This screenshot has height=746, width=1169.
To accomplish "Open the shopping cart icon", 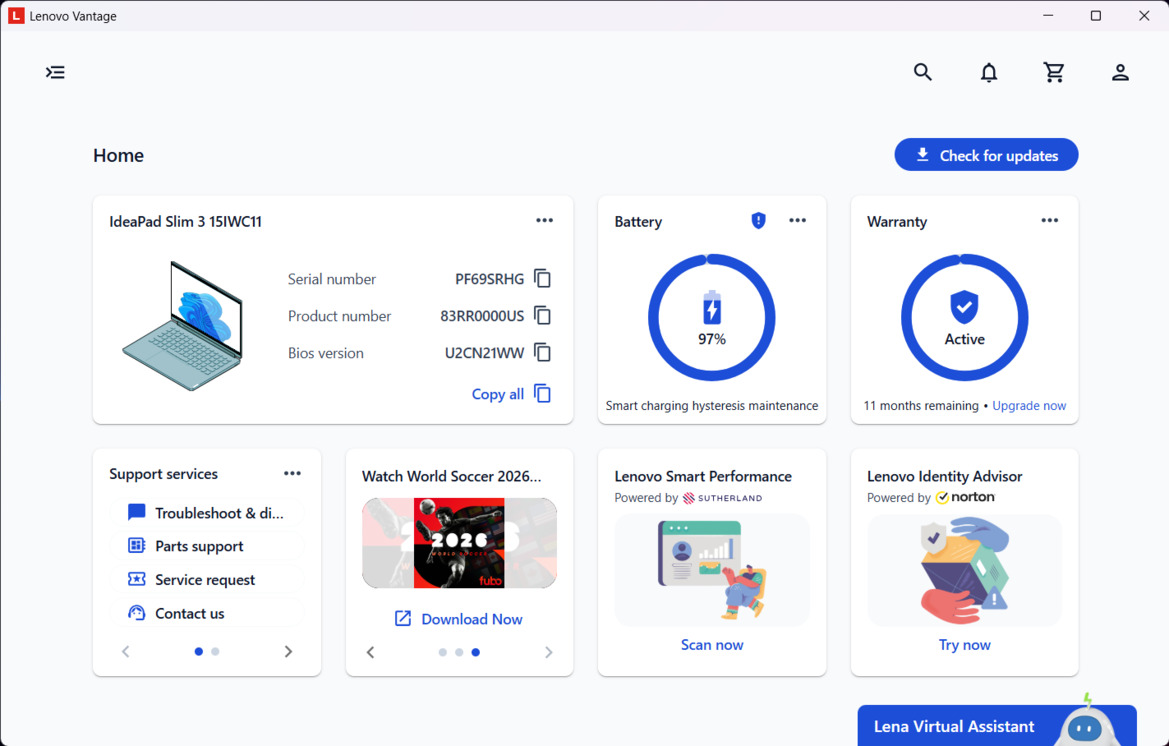I will (x=1053, y=72).
